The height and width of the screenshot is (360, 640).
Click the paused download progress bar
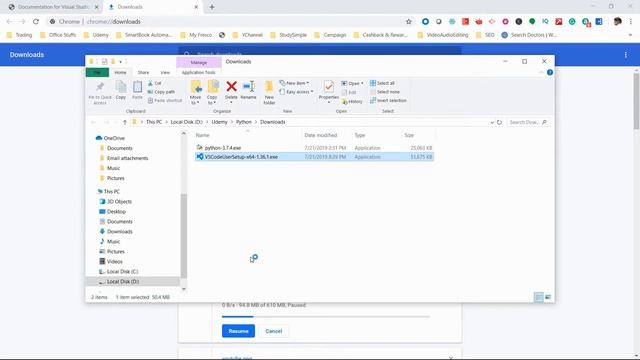tap(325, 316)
